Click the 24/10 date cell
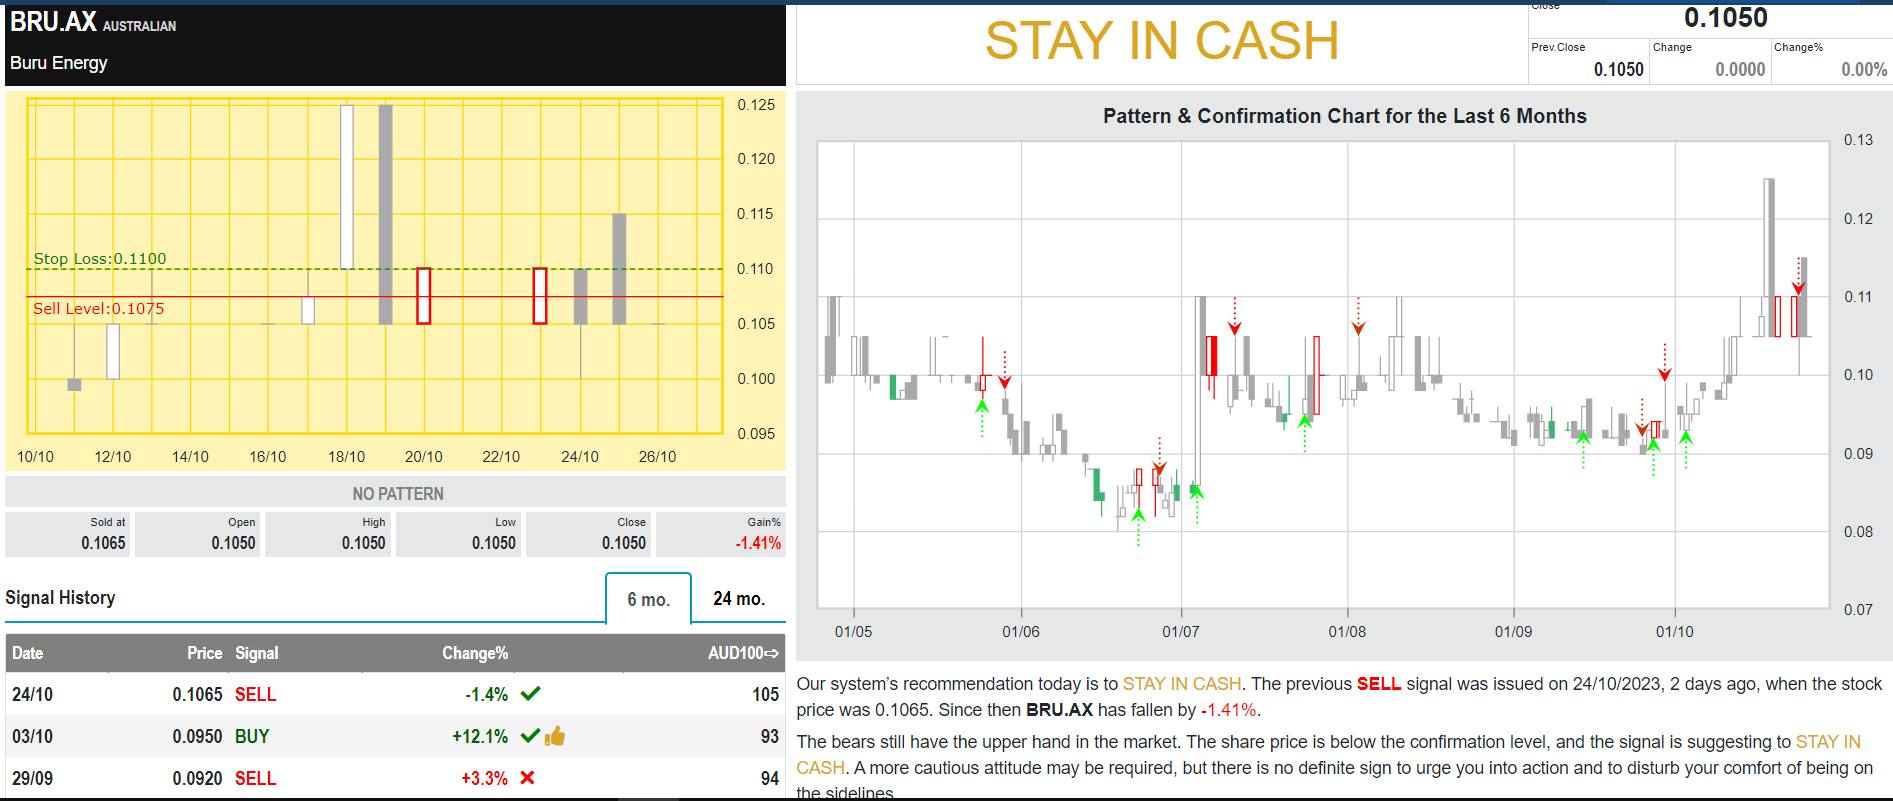Screen dimensions: 1893x801 [32, 694]
